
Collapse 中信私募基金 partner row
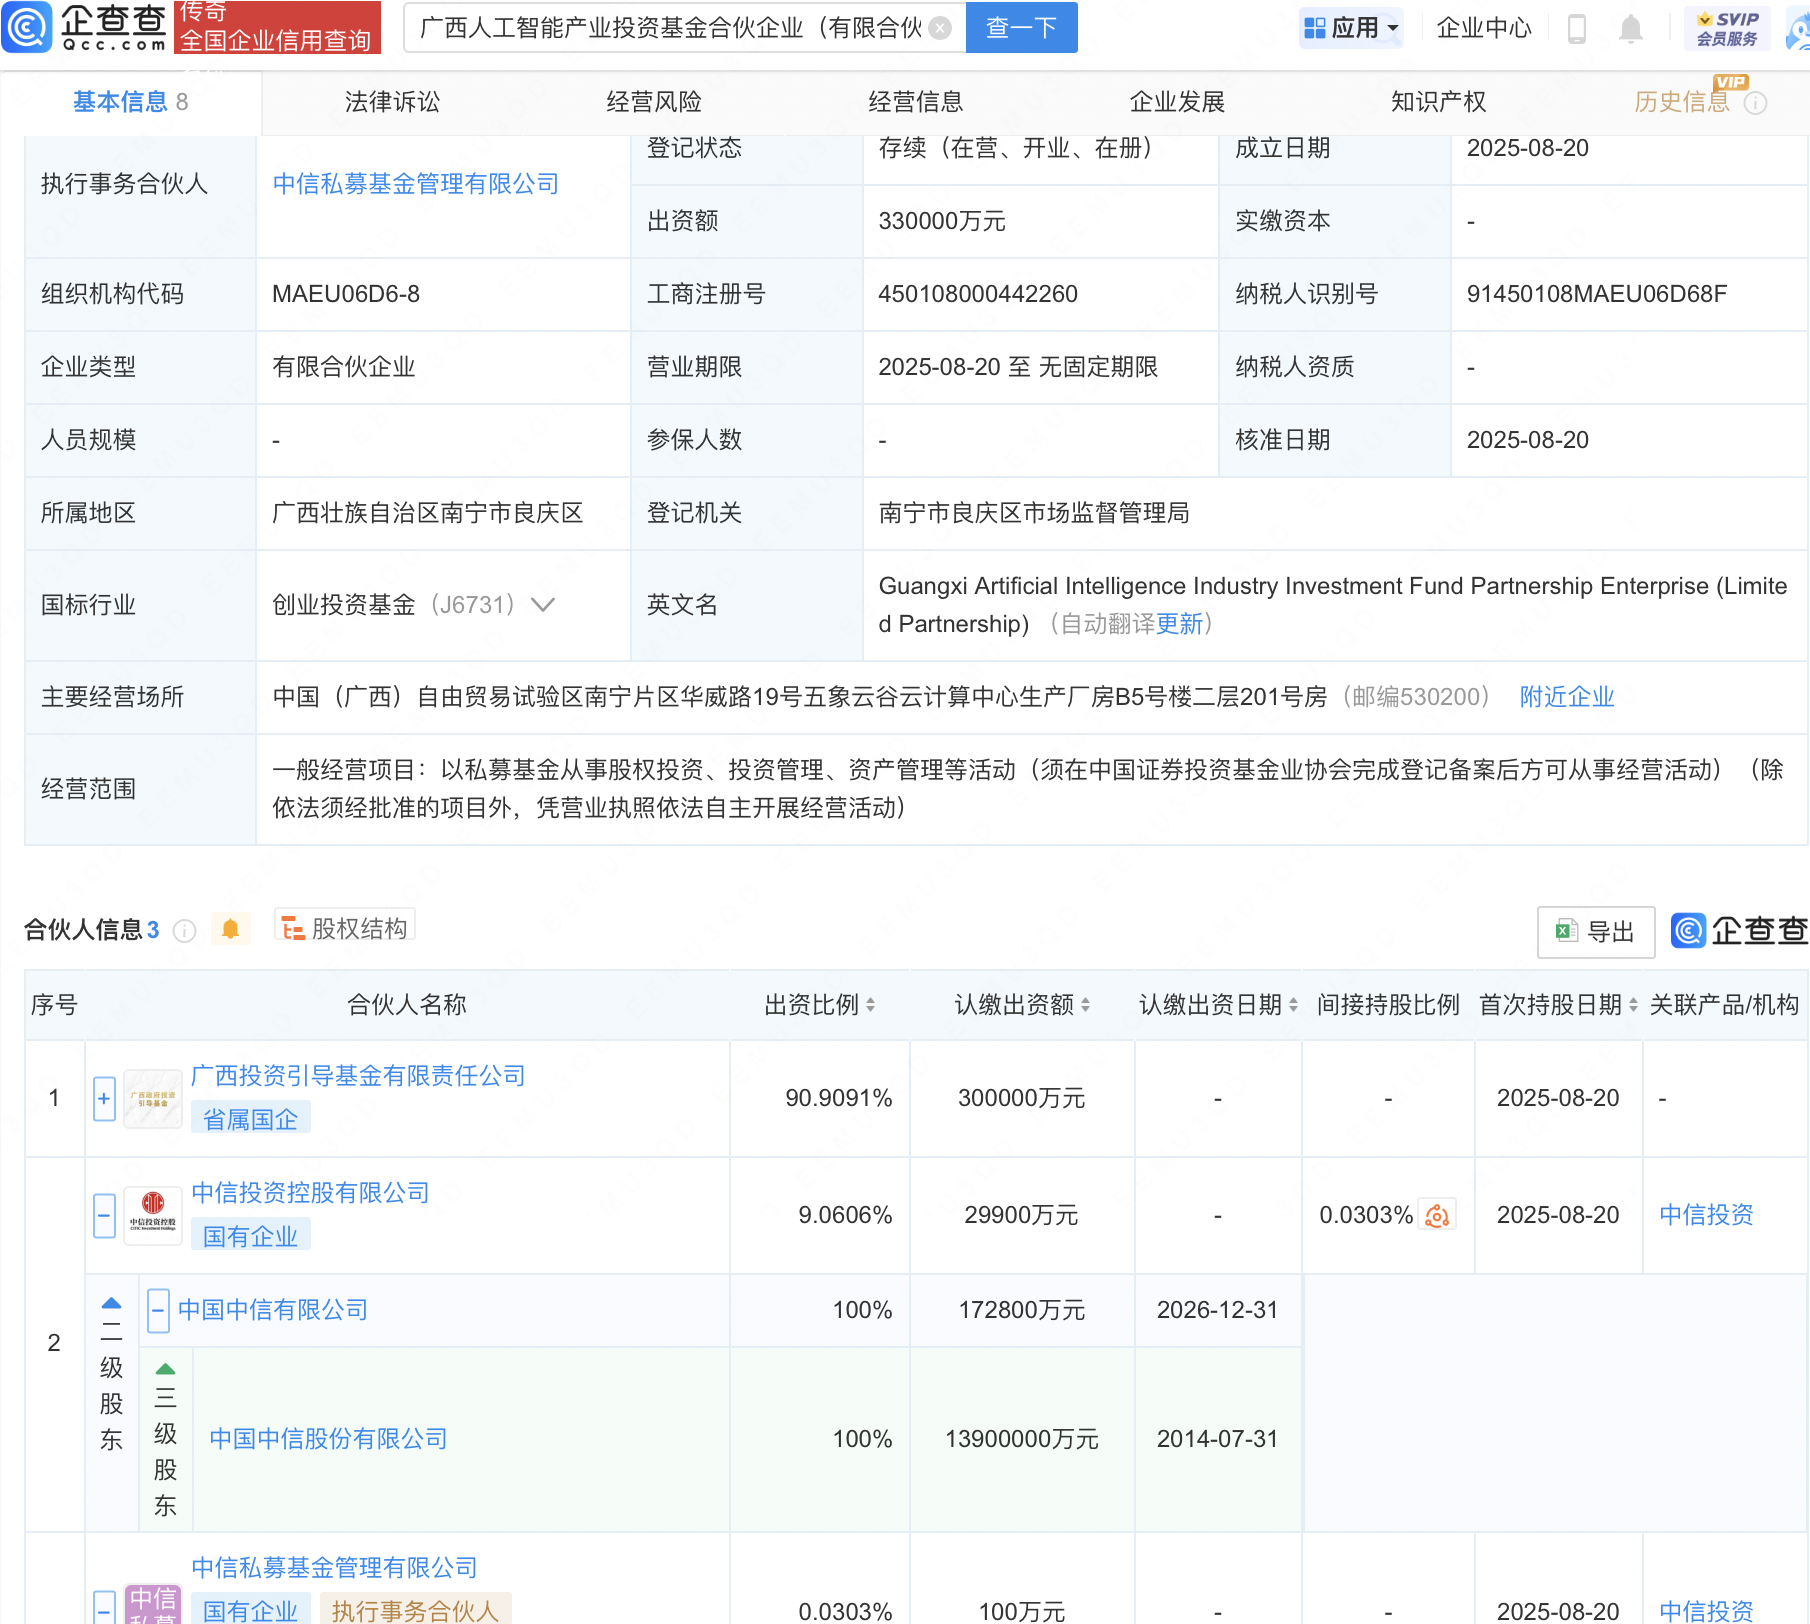tap(104, 1607)
